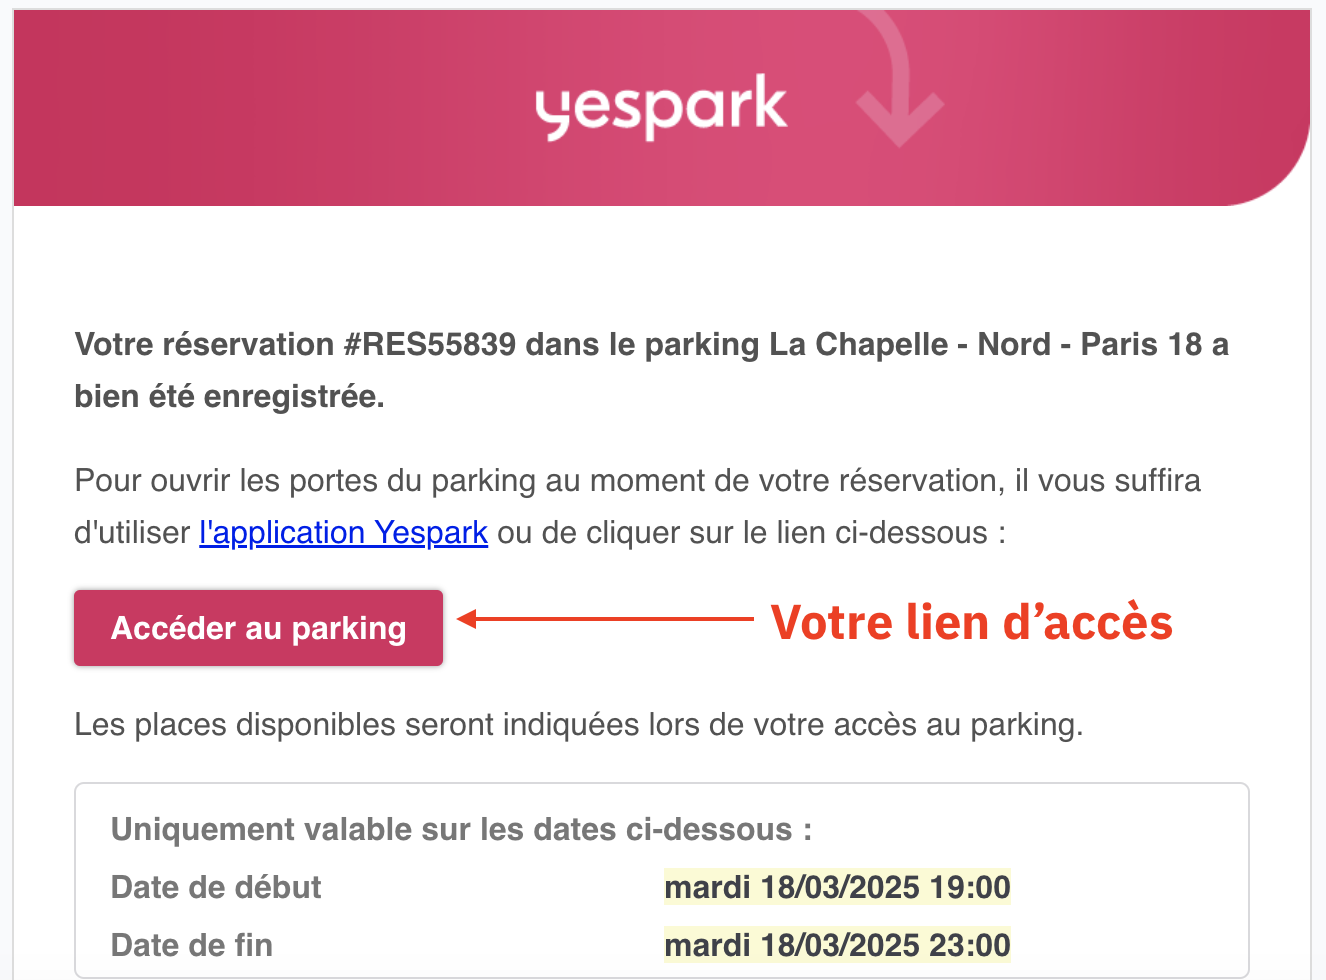Click the Accéder au parking button
This screenshot has height=980, width=1326.
point(258,628)
